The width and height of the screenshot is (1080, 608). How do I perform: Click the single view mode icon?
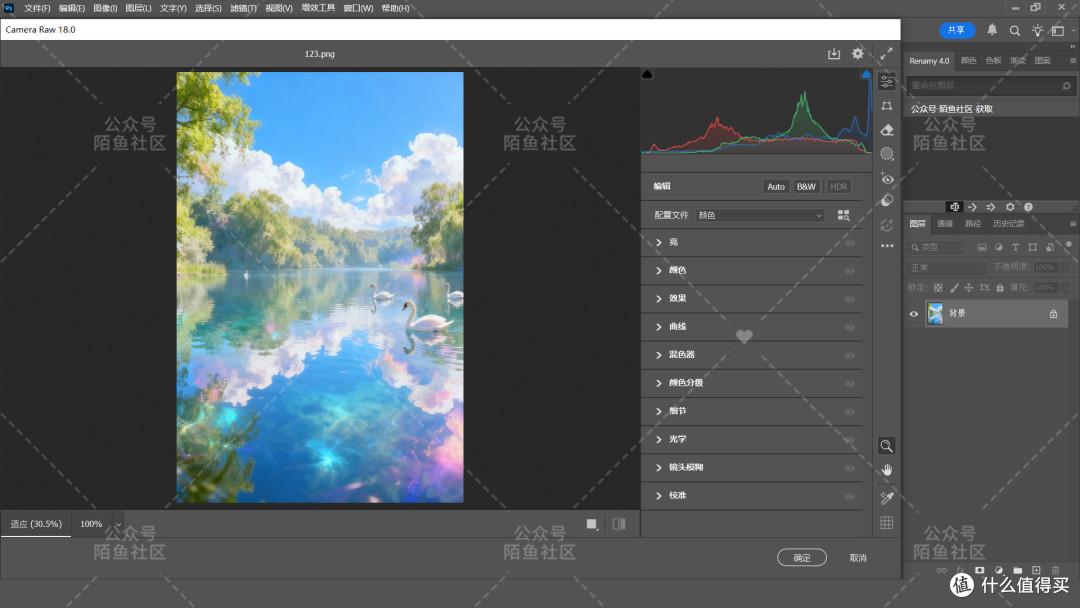coord(592,524)
